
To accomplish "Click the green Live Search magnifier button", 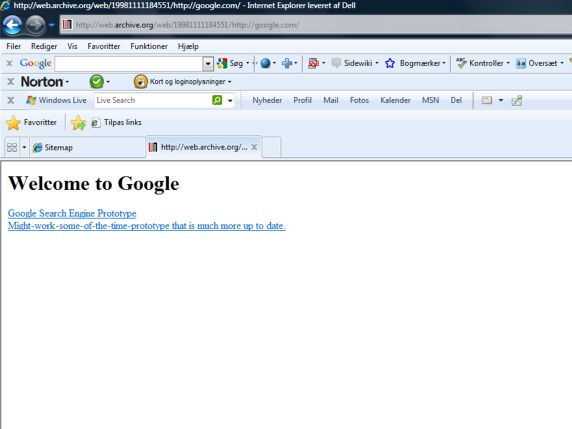I will point(217,100).
